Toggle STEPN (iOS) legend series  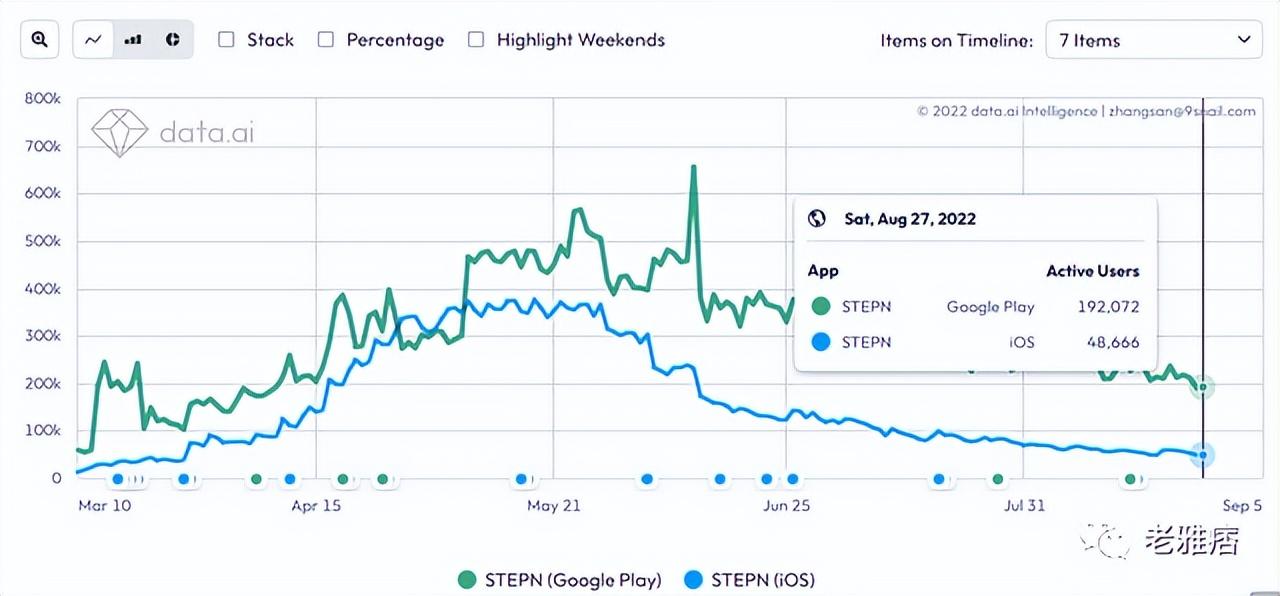750,580
